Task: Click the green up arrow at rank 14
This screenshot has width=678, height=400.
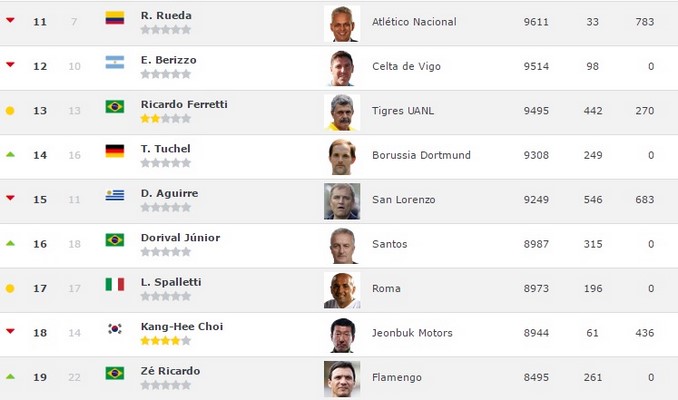Action: pos(10,154)
